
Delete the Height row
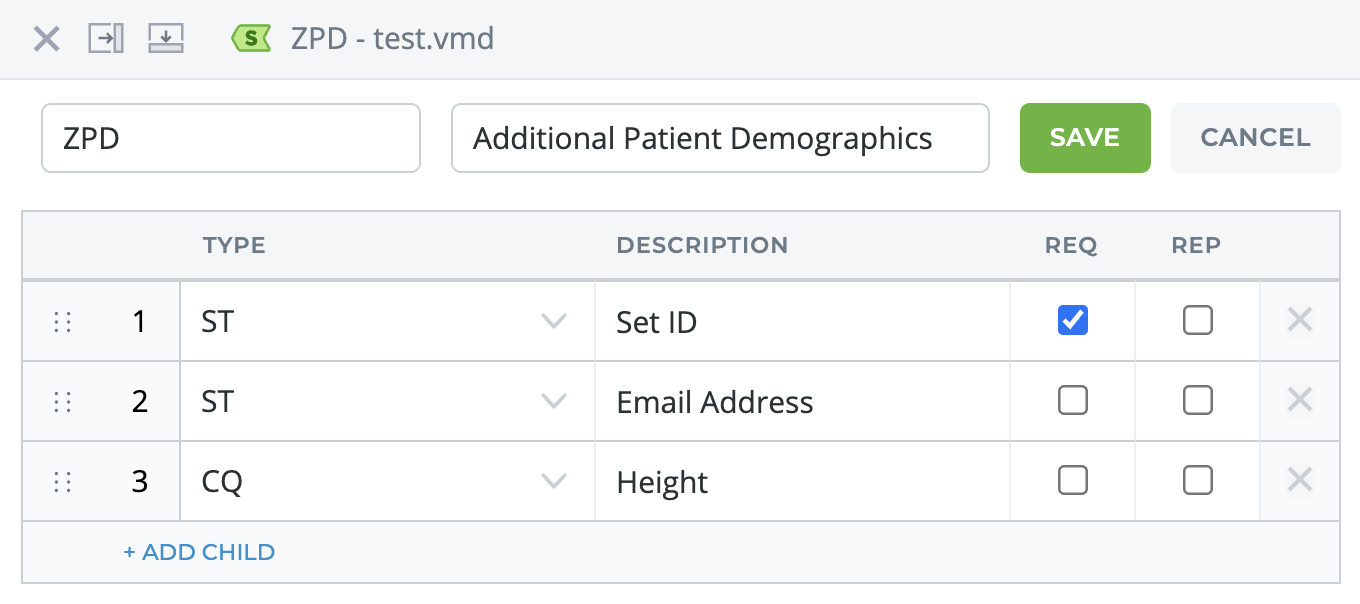tap(1299, 480)
